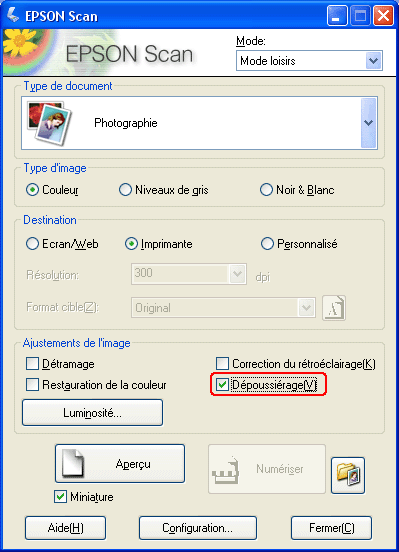Screen dimensions: 399x552
Task: Click the Photographie document type thumbnail
Action: [49, 123]
